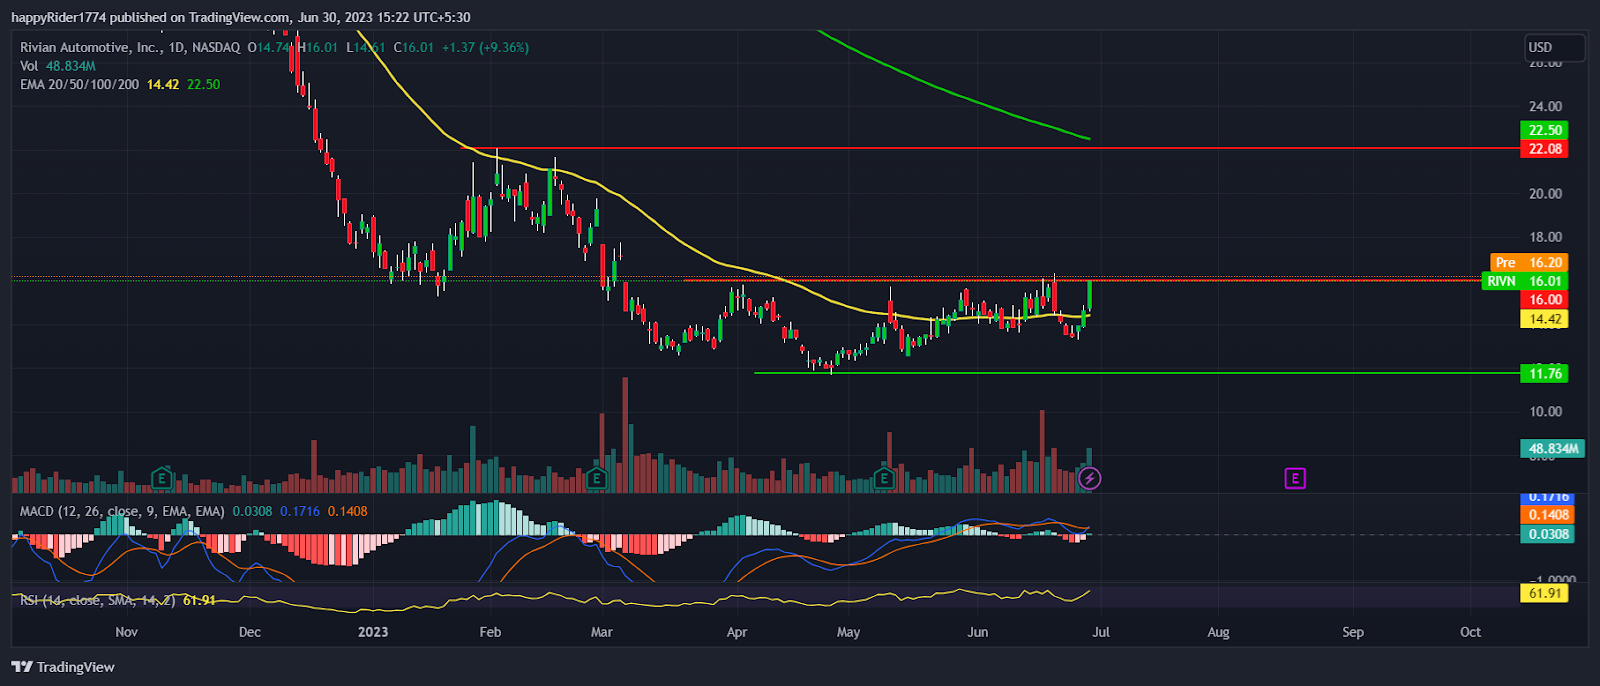
Task: Select the MACD (12, 26, close, 9) legend
Action: [194, 511]
